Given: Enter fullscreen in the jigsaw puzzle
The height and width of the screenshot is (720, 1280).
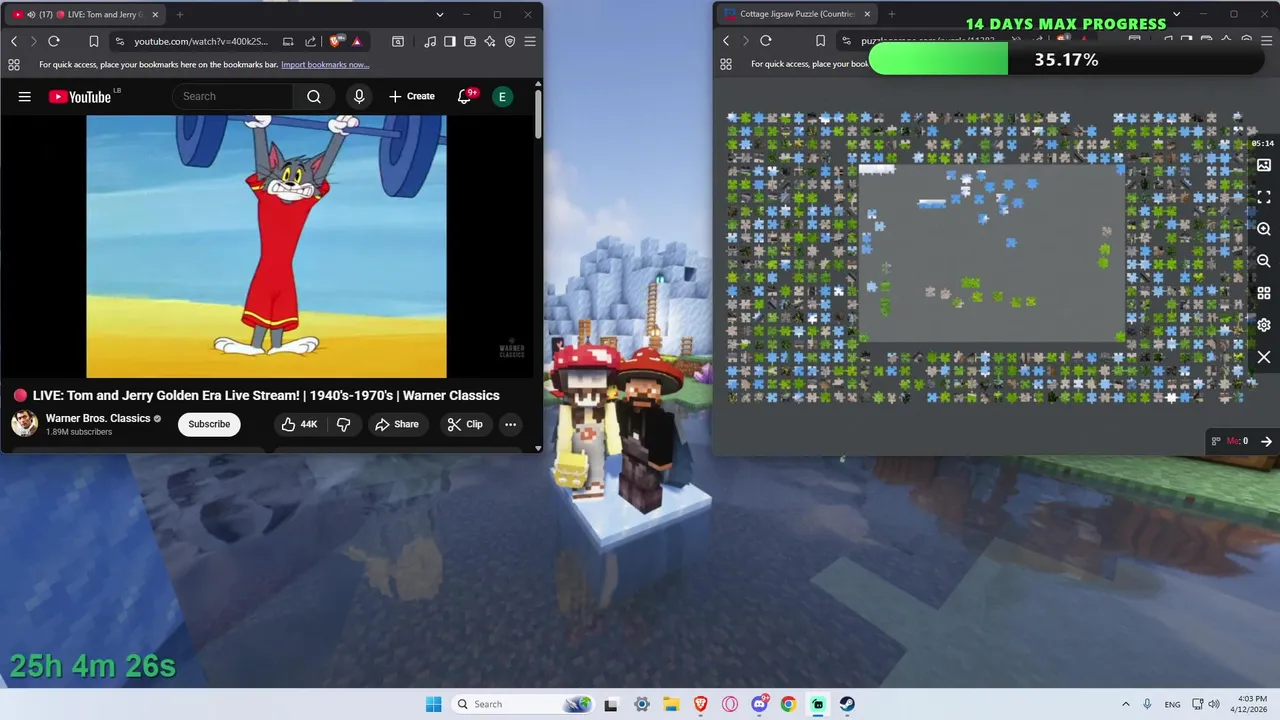Looking at the screenshot, I should pos(1264,197).
